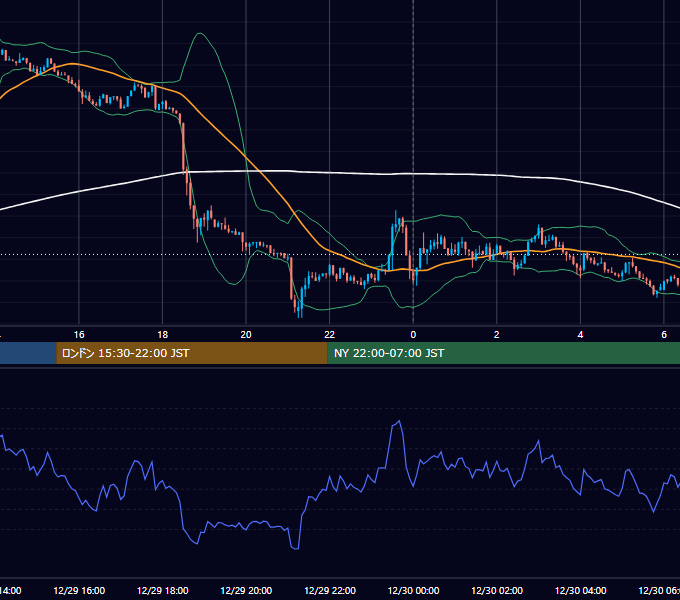
Task: Click the upper time axis label 2
Action: coord(497,335)
